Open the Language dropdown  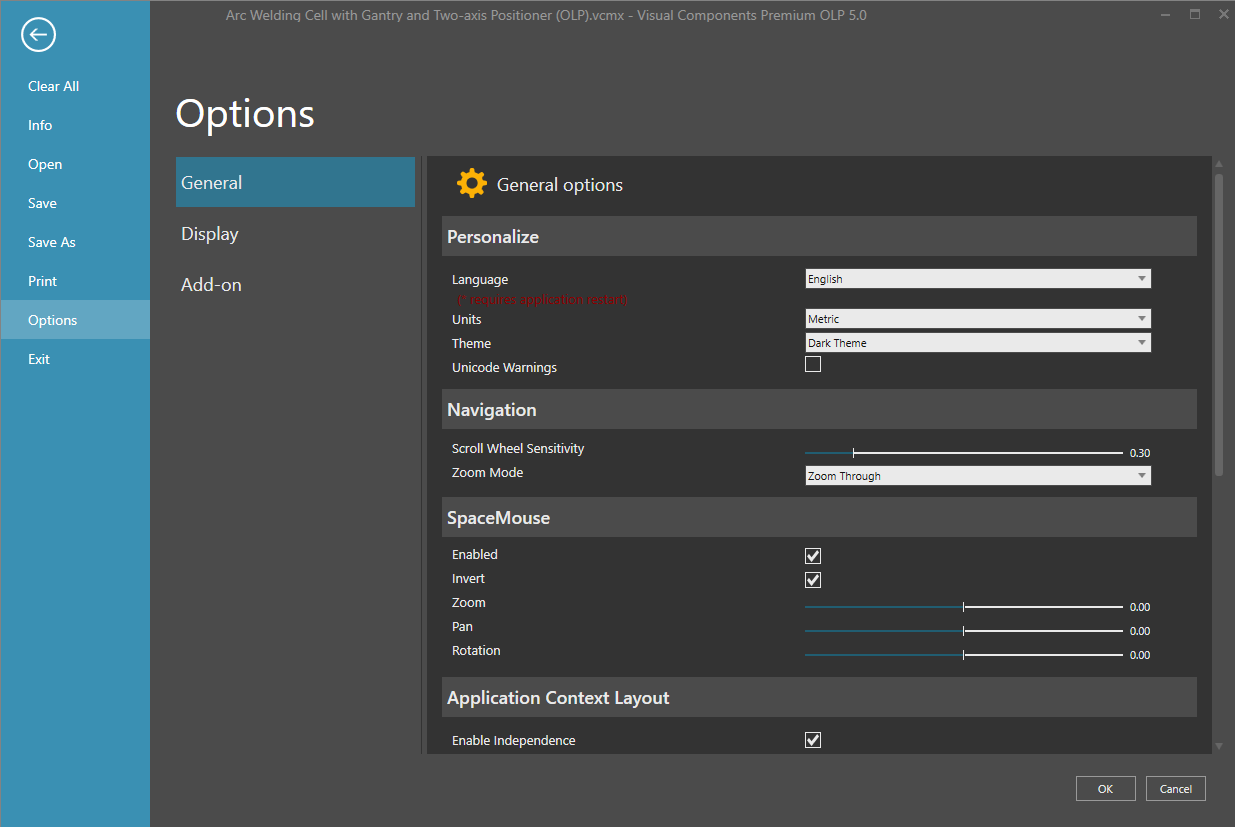tap(977, 279)
